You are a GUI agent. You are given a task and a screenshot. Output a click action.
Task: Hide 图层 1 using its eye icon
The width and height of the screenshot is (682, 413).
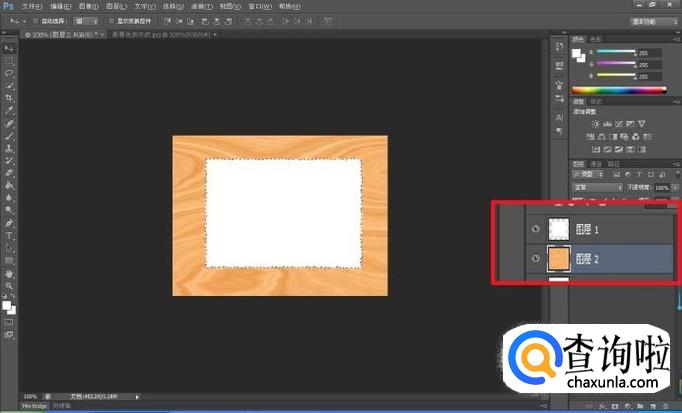(x=535, y=230)
